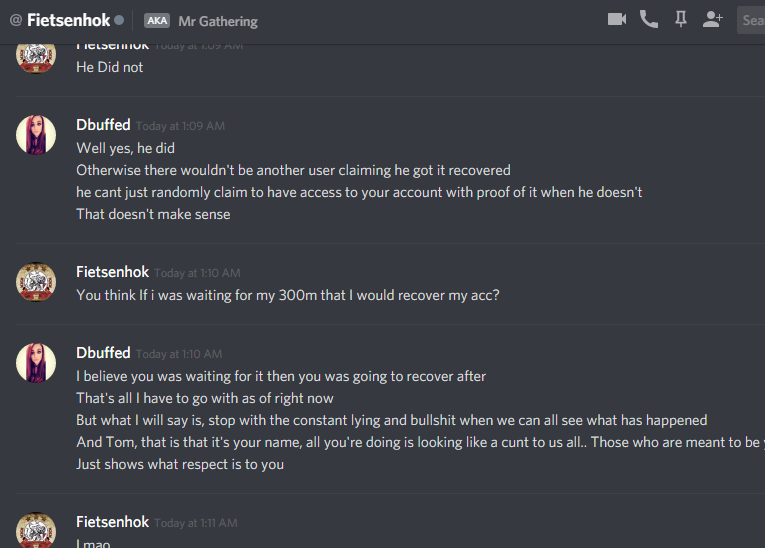The image size is (765, 548).
Task: Open Dbuffed's avatar at 1:09 AM
Action: tap(36, 134)
